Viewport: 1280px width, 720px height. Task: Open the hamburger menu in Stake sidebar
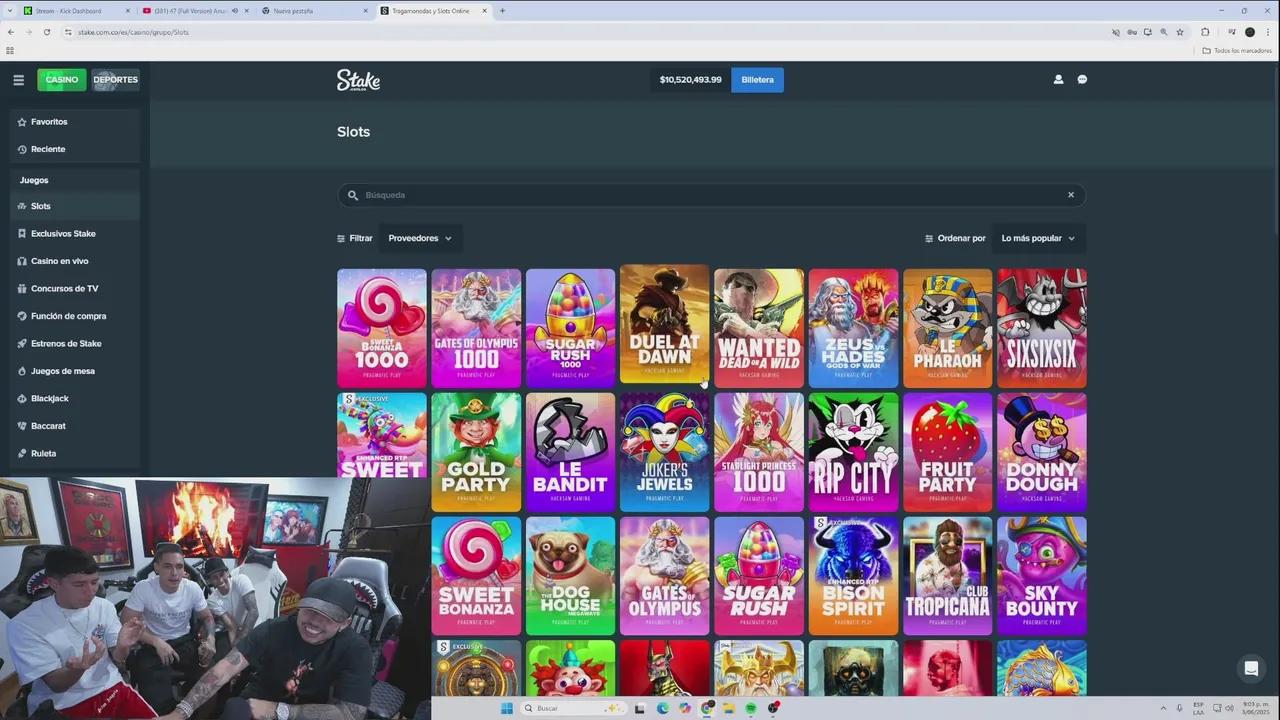point(18,80)
